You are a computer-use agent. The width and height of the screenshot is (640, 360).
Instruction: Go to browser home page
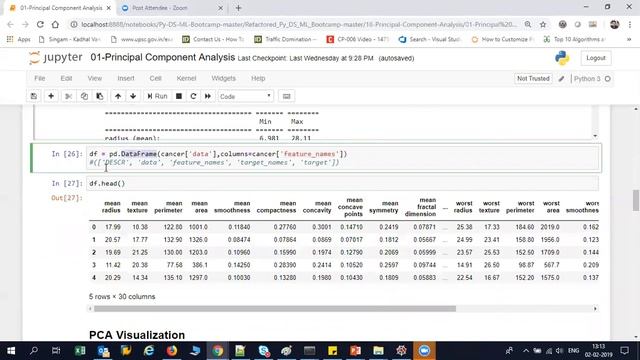point(55,24)
